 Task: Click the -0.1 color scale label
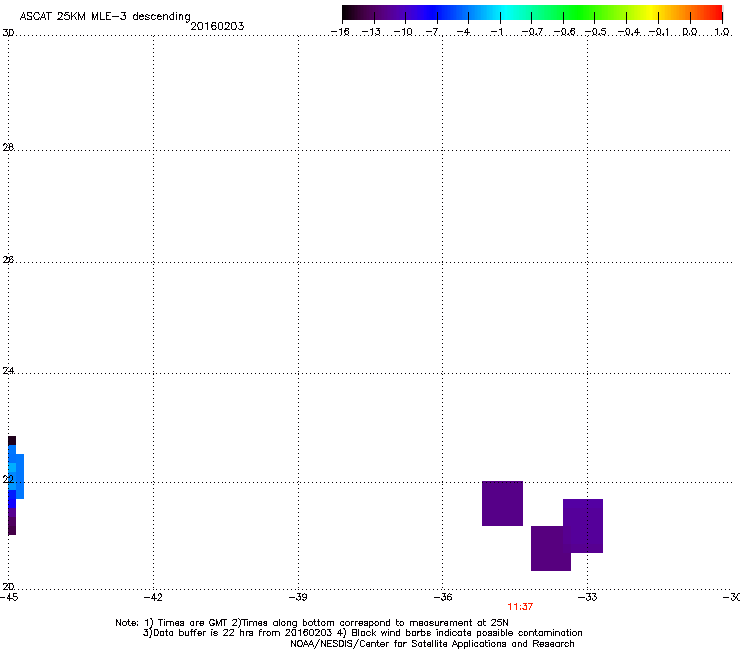[659, 32]
